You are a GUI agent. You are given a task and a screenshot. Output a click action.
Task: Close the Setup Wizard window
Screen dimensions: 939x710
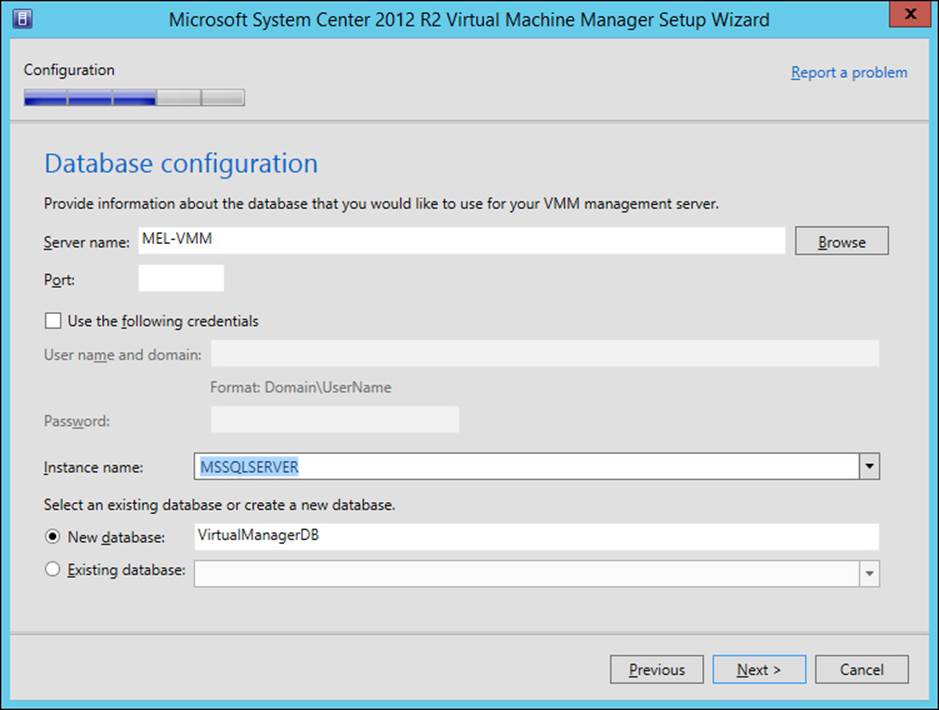point(910,14)
